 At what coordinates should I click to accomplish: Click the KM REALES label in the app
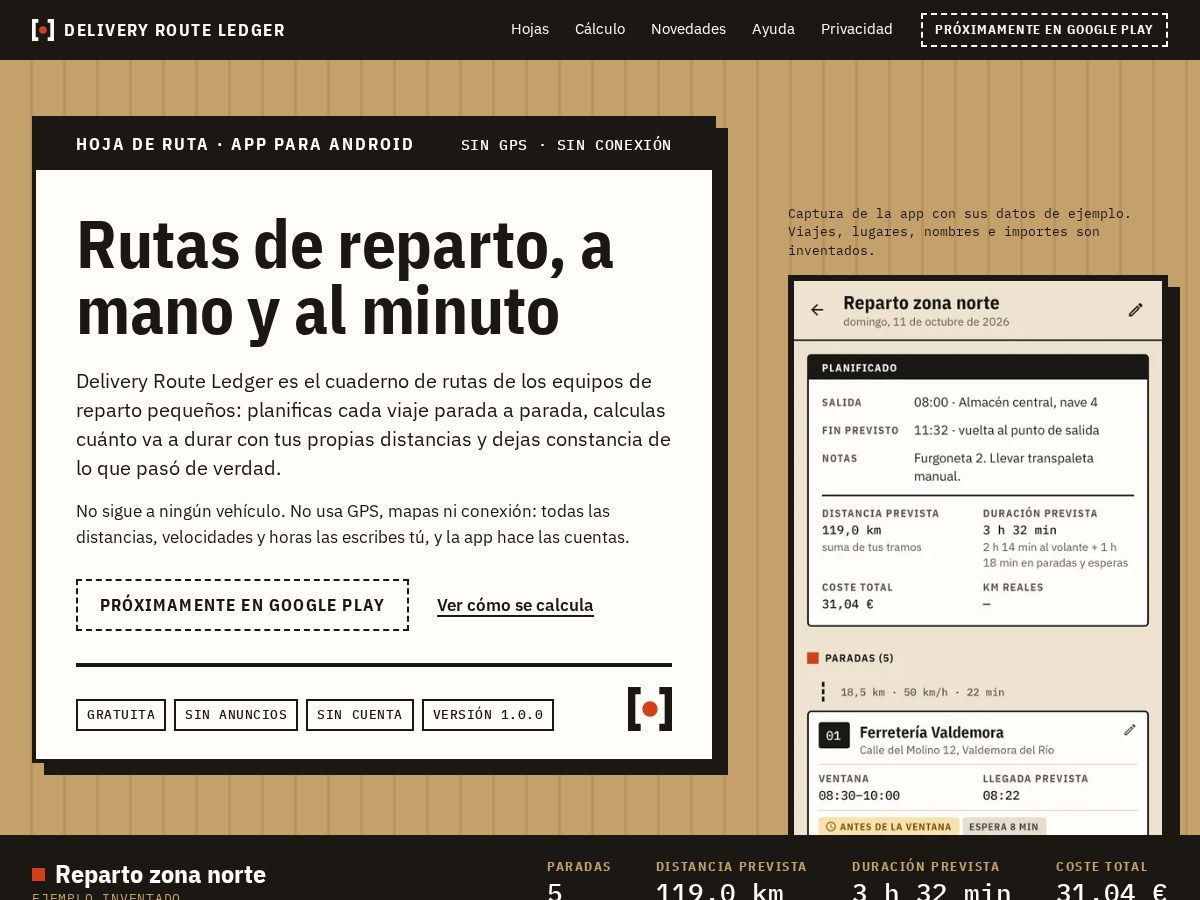tap(1013, 587)
